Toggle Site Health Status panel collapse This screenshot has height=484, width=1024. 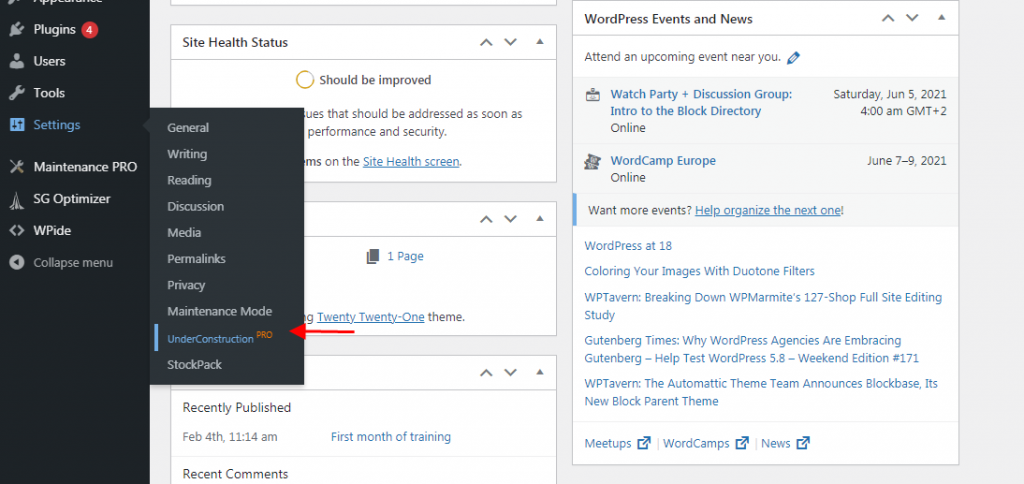click(x=539, y=42)
